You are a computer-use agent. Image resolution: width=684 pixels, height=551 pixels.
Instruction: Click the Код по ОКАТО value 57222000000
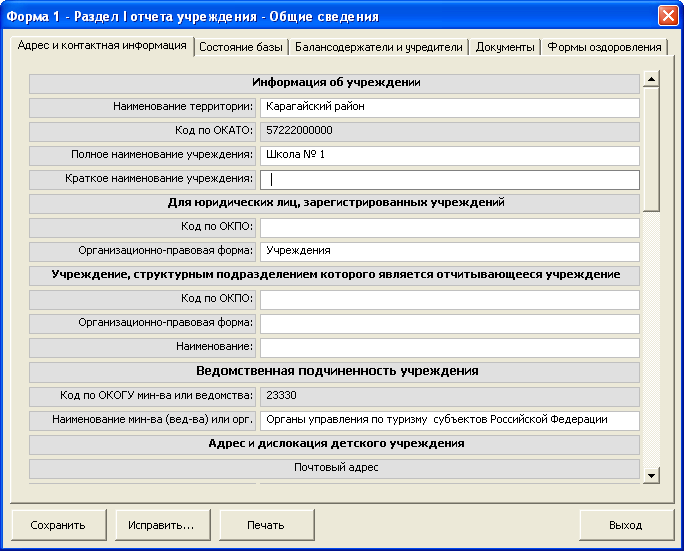(x=450, y=131)
